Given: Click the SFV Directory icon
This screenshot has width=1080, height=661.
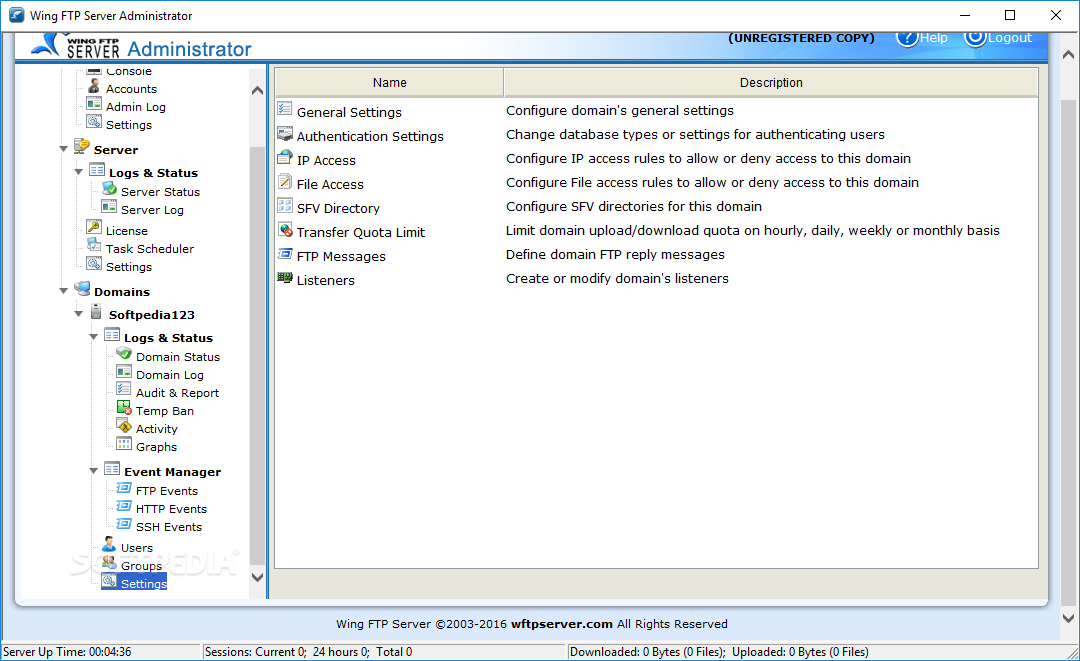Looking at the screenshot, I should point(285,205).
